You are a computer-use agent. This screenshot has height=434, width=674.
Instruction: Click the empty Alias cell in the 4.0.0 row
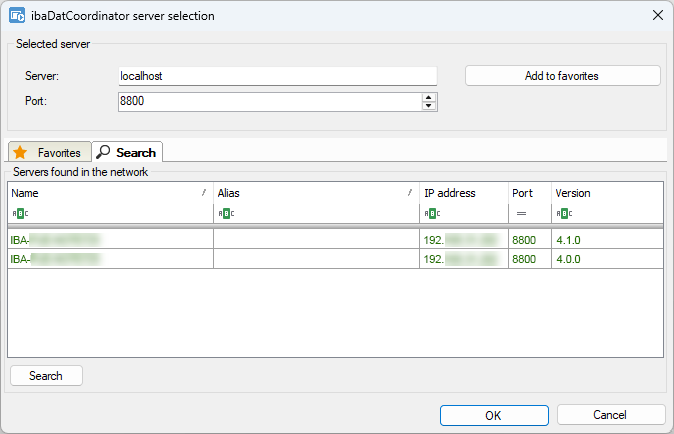[x=316, y=259]
